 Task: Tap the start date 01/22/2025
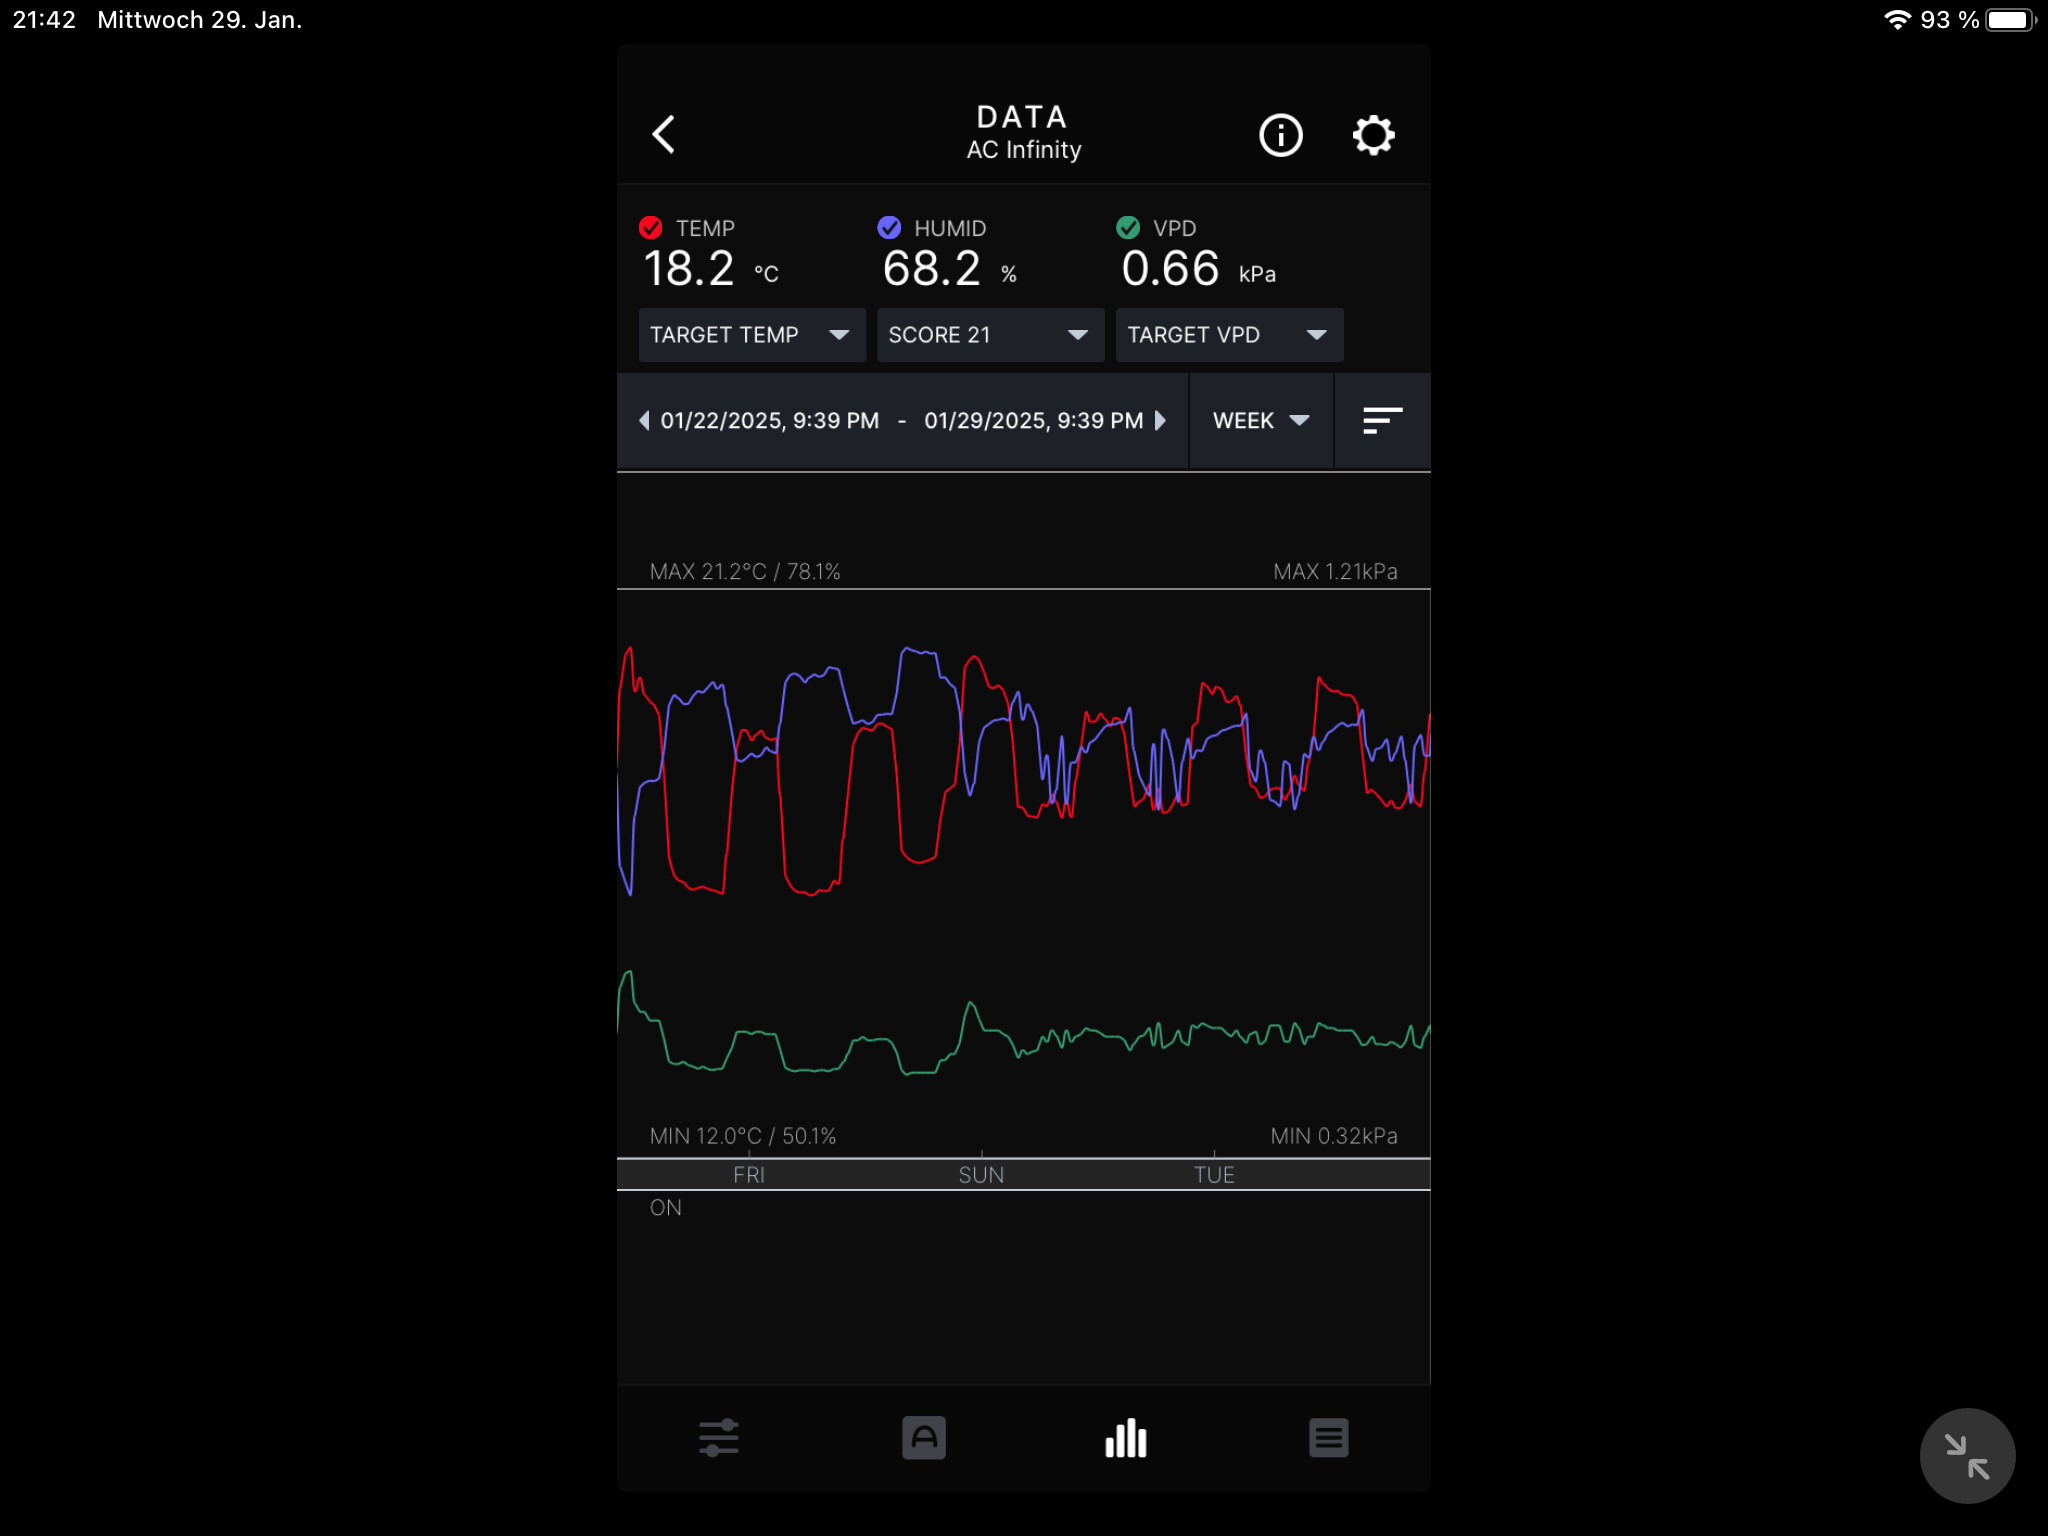coord(769,421)
